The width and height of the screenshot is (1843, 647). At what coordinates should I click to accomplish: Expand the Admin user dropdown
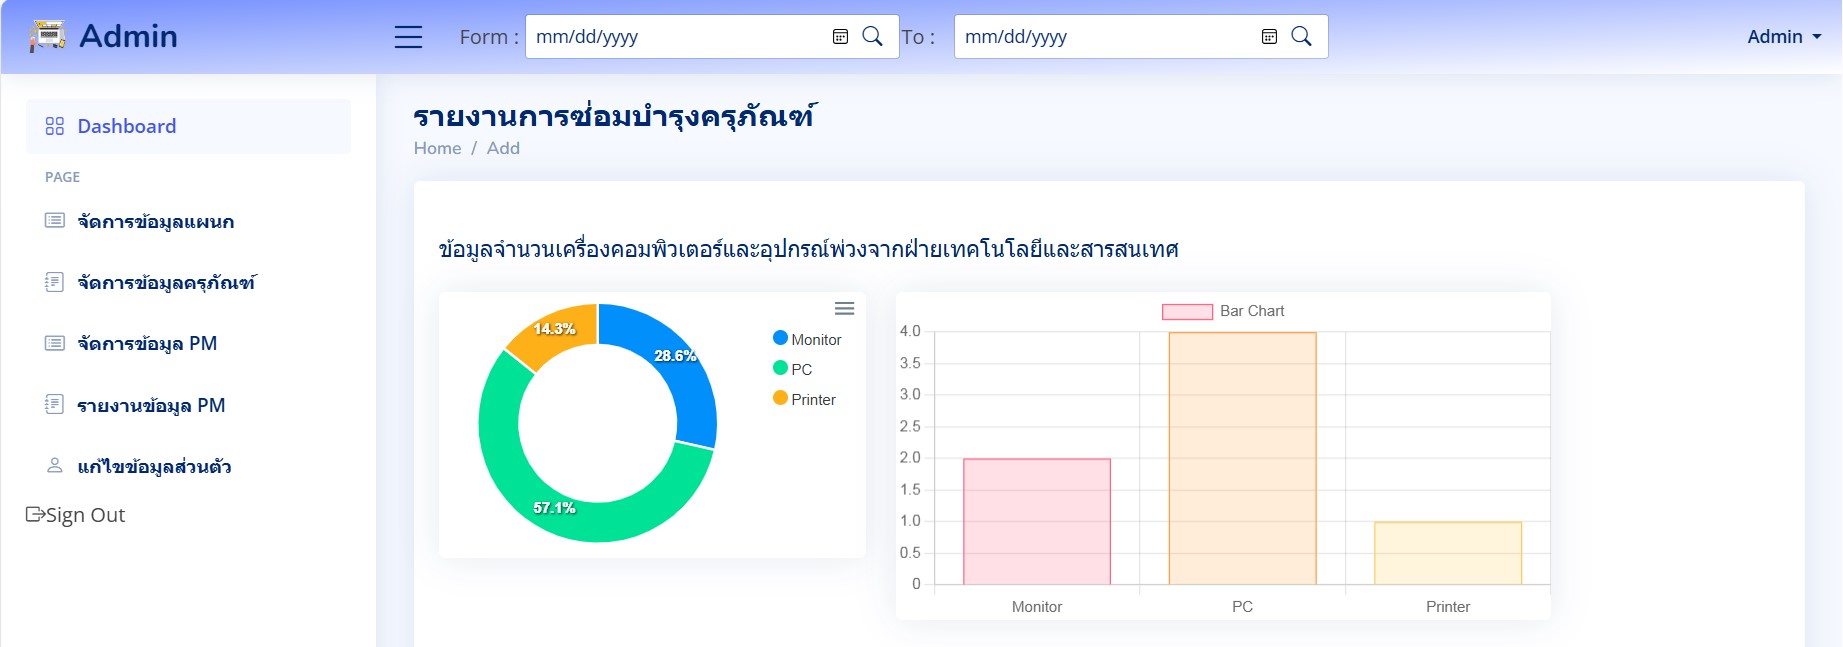tap(1784, 37)
